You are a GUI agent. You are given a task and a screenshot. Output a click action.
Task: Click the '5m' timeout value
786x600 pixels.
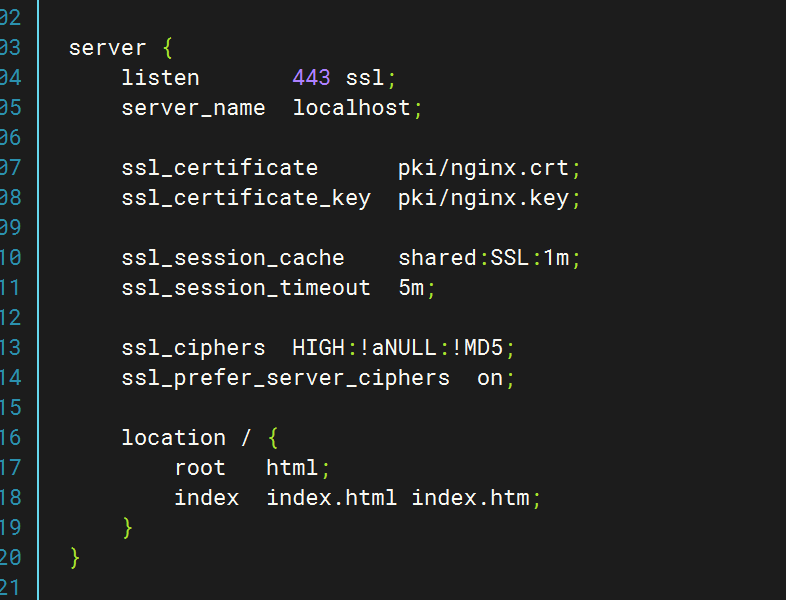(411, 288)
